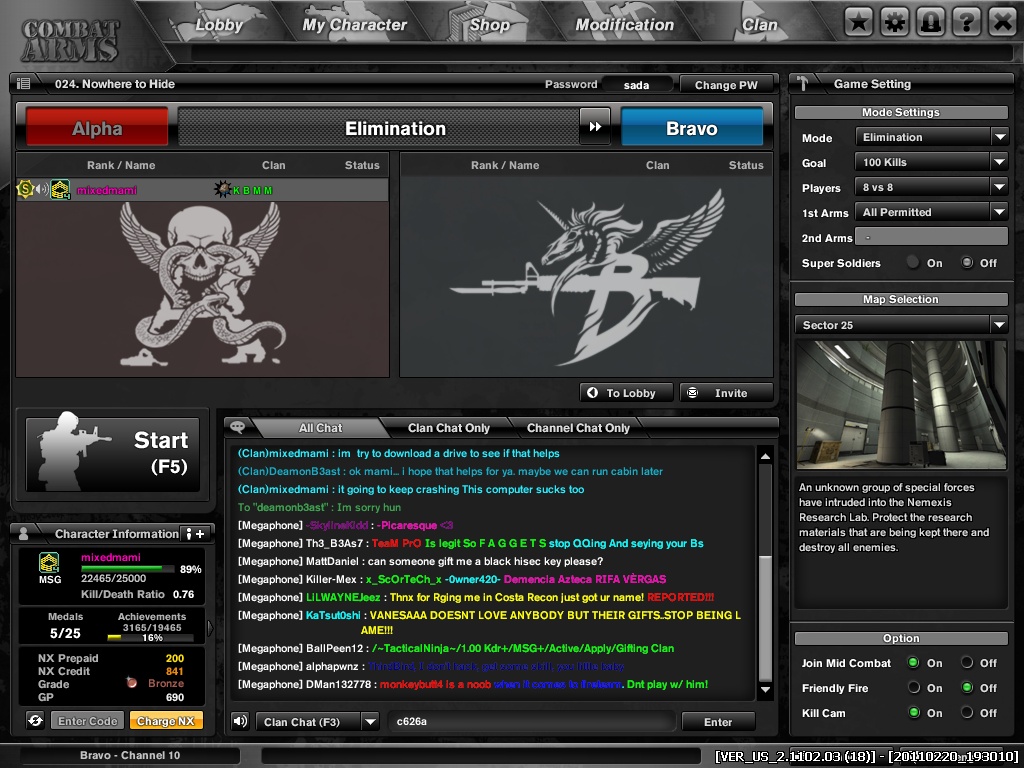1024x768 pixels.
Task: Turn Super Soldiers On
Action: click(913, 263)
